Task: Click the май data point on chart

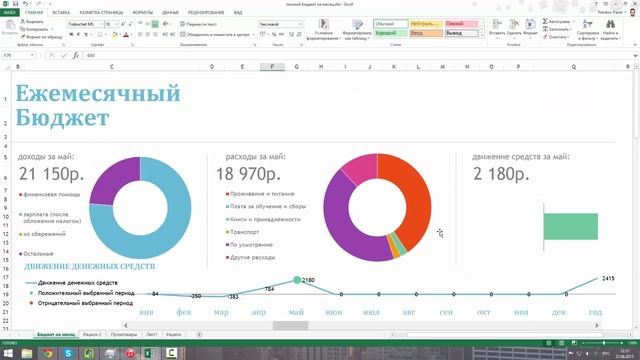Action: [x=297, y=280]
